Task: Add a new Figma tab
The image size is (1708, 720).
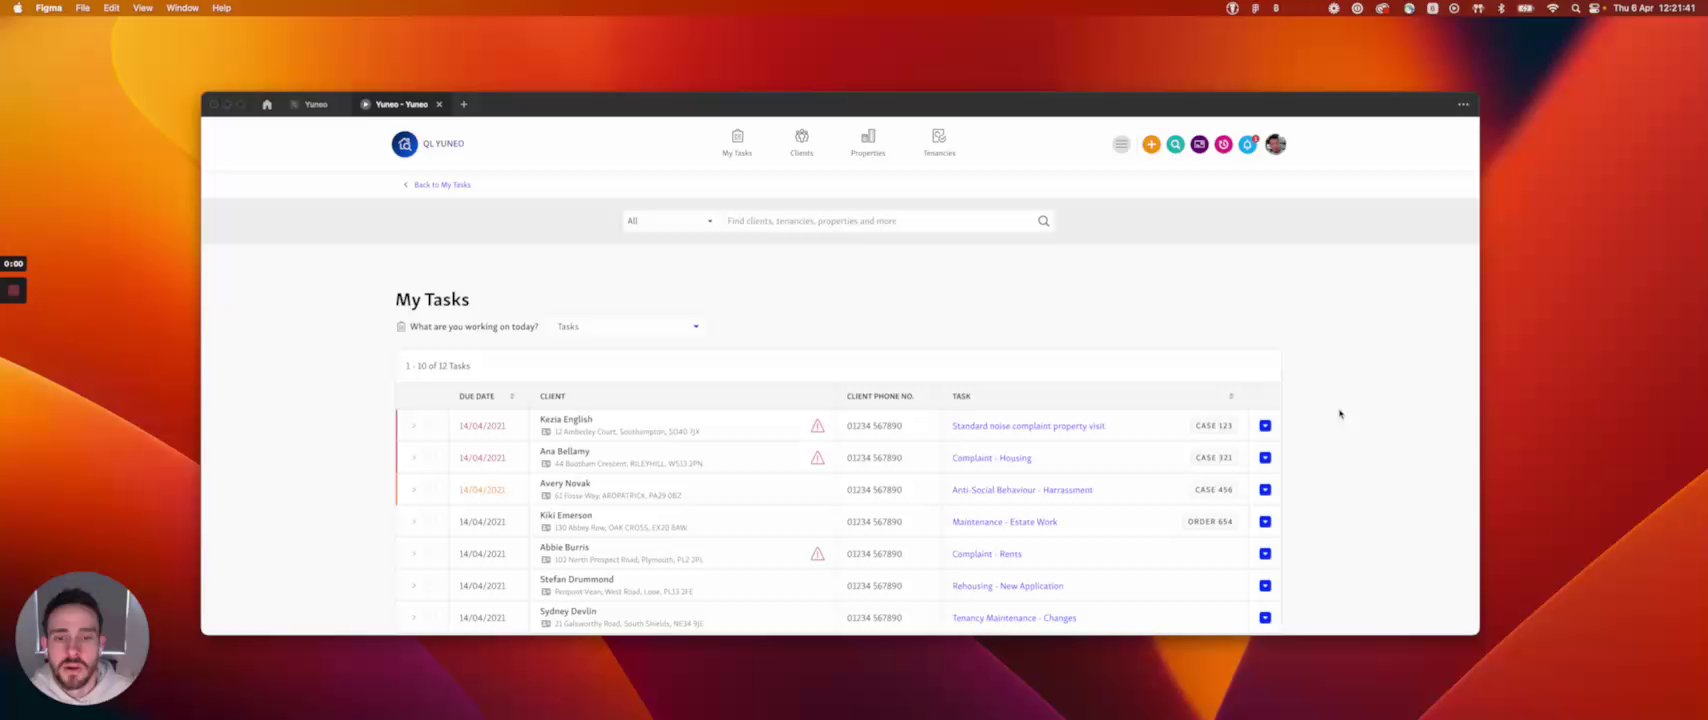Action: (x=464, y=104)
